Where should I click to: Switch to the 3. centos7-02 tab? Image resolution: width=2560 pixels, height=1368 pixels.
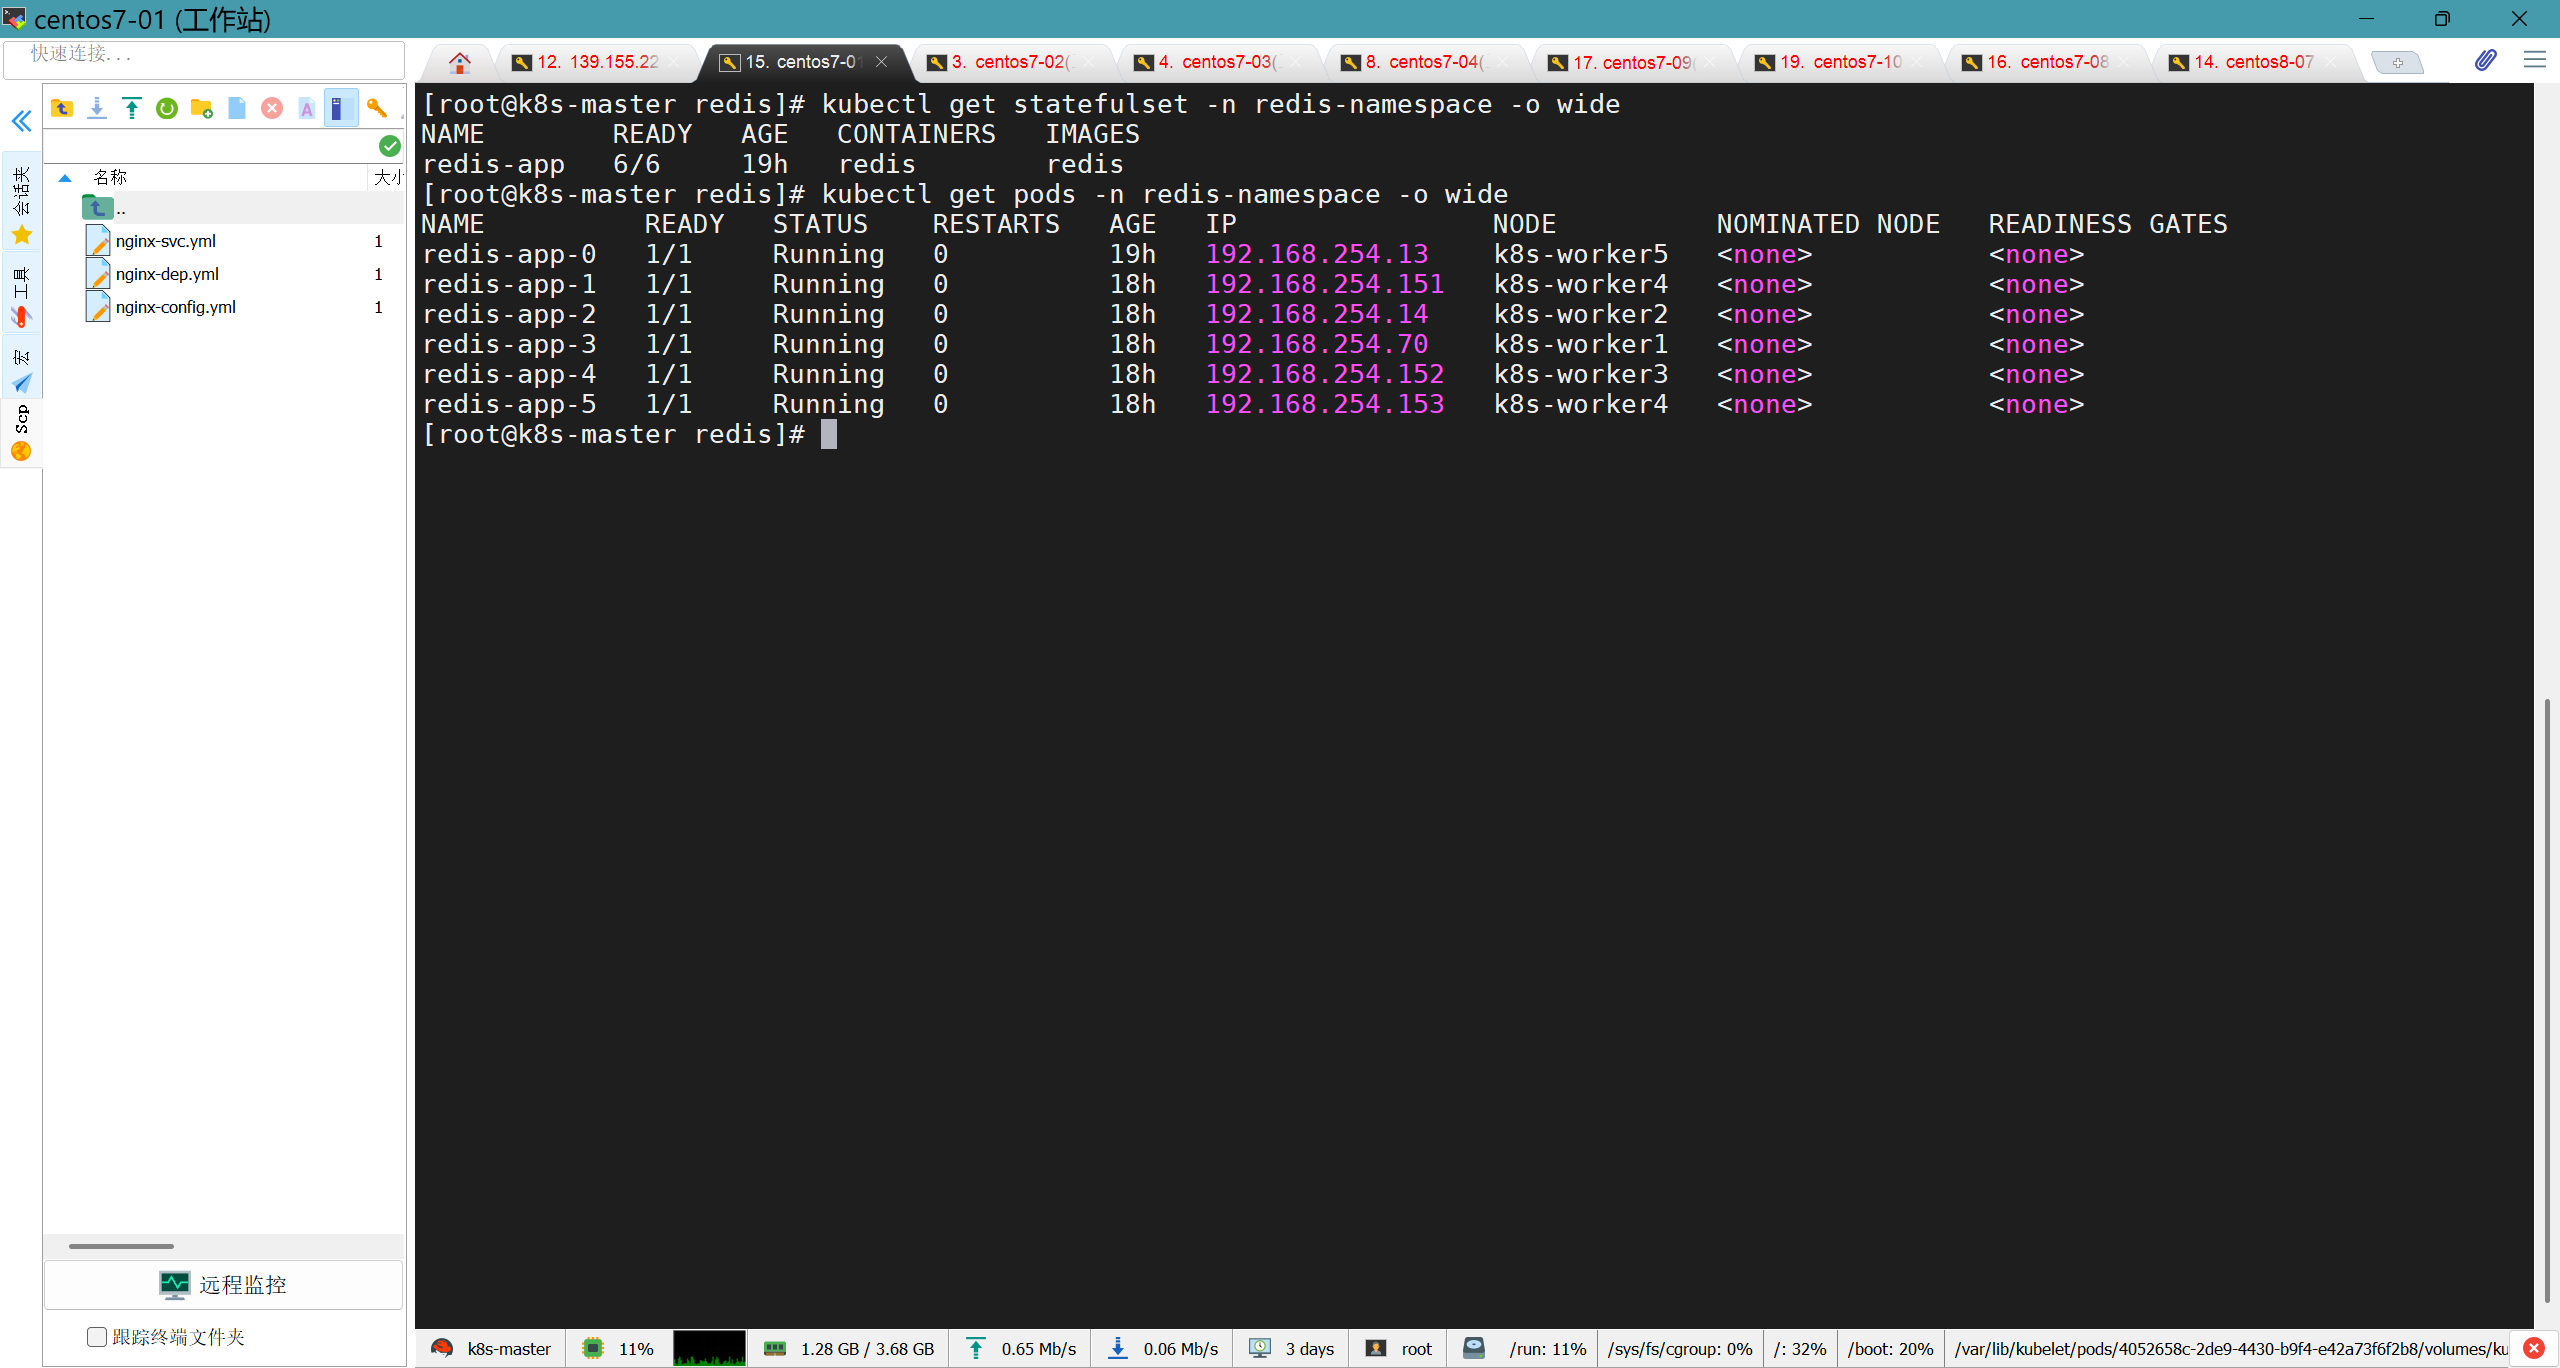1010,62
